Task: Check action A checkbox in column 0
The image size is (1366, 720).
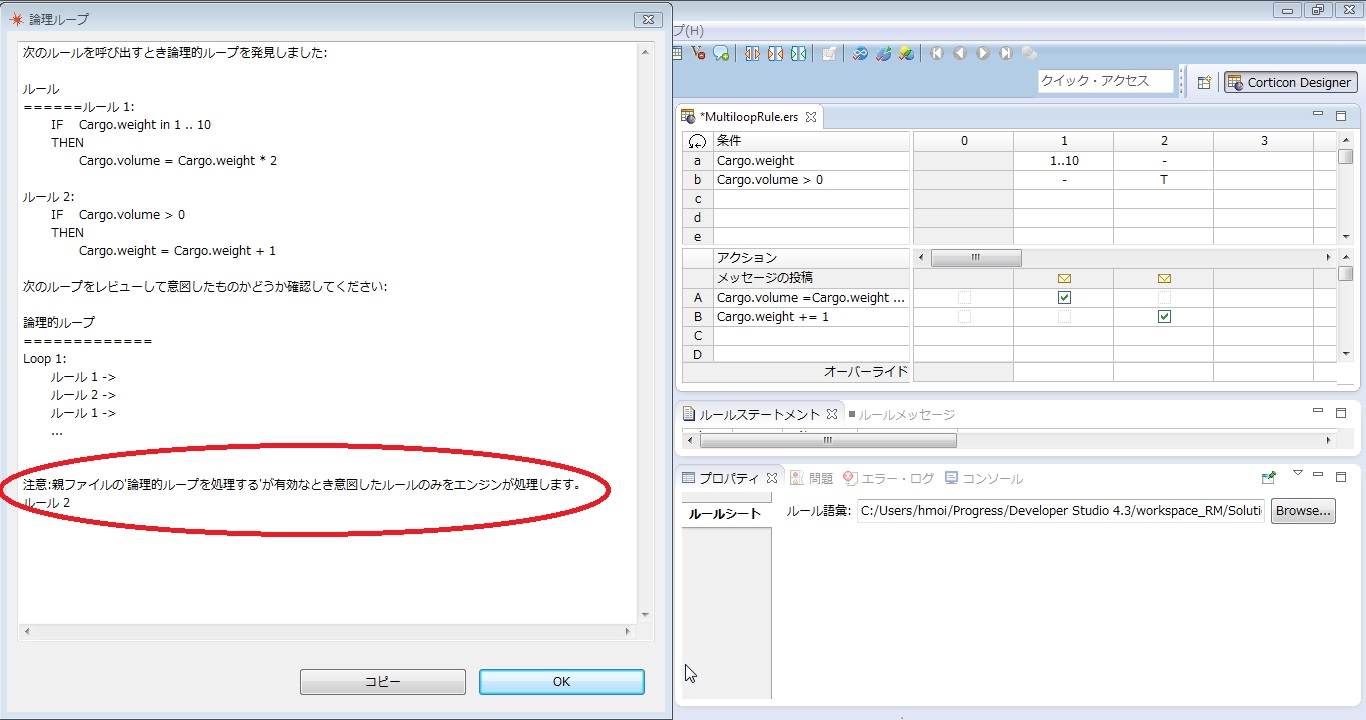Action: tap(964, 298)
